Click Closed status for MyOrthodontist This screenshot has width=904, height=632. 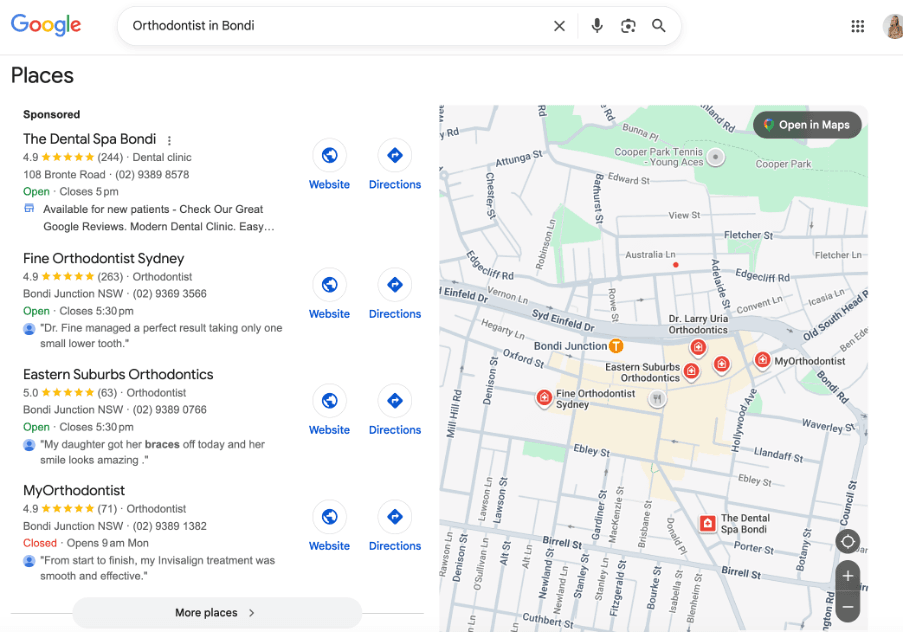[40, 543]
